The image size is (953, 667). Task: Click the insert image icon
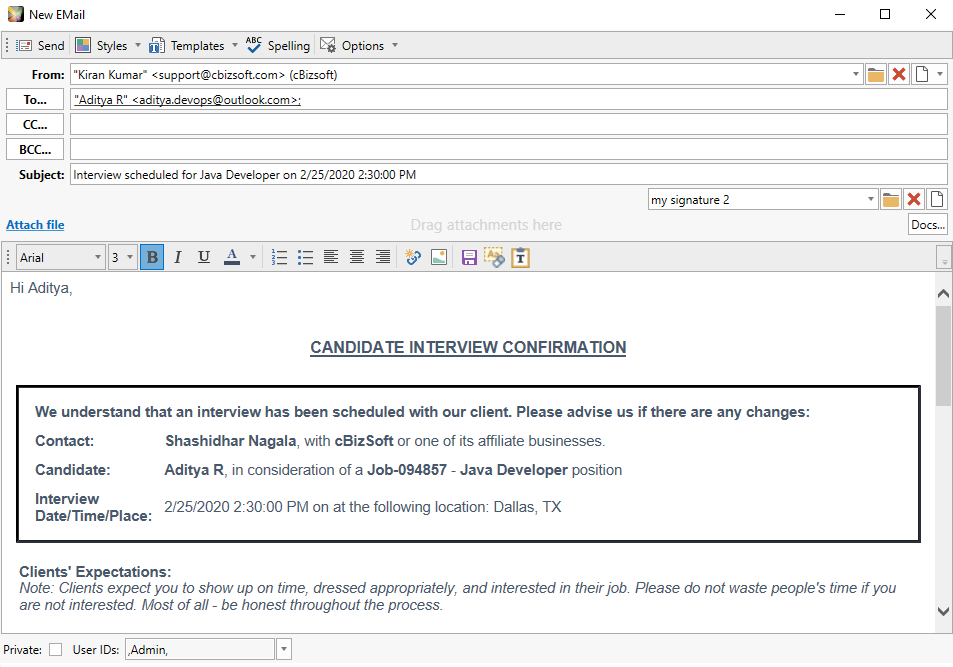tap(439, 257)
